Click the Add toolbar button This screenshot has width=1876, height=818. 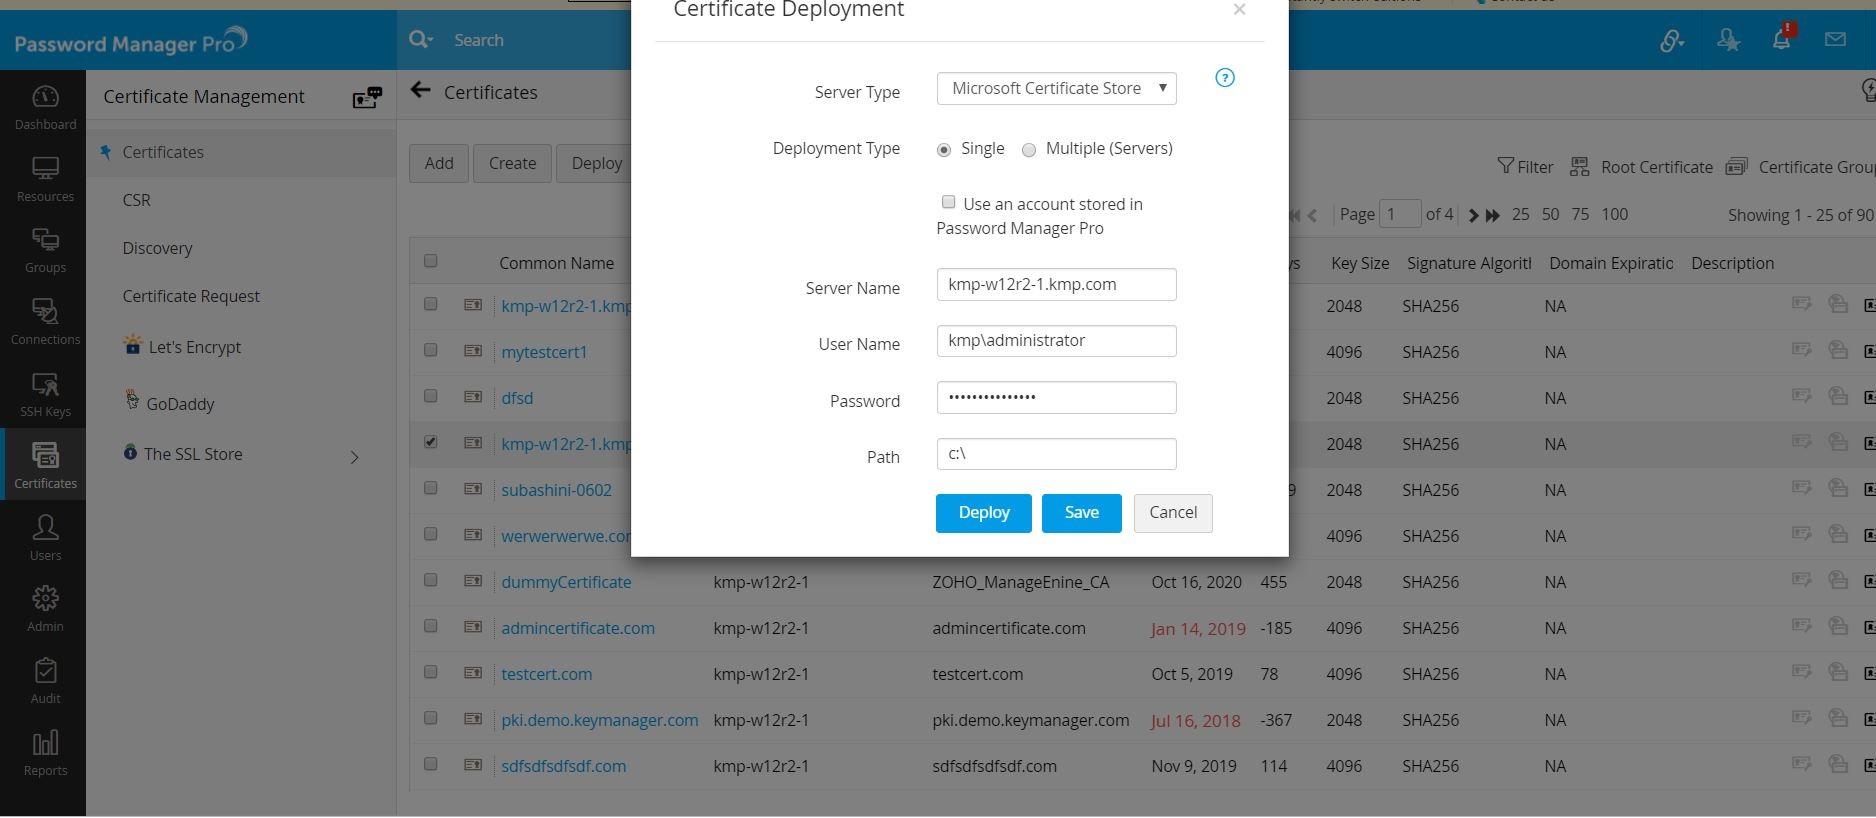pos(439,163)
